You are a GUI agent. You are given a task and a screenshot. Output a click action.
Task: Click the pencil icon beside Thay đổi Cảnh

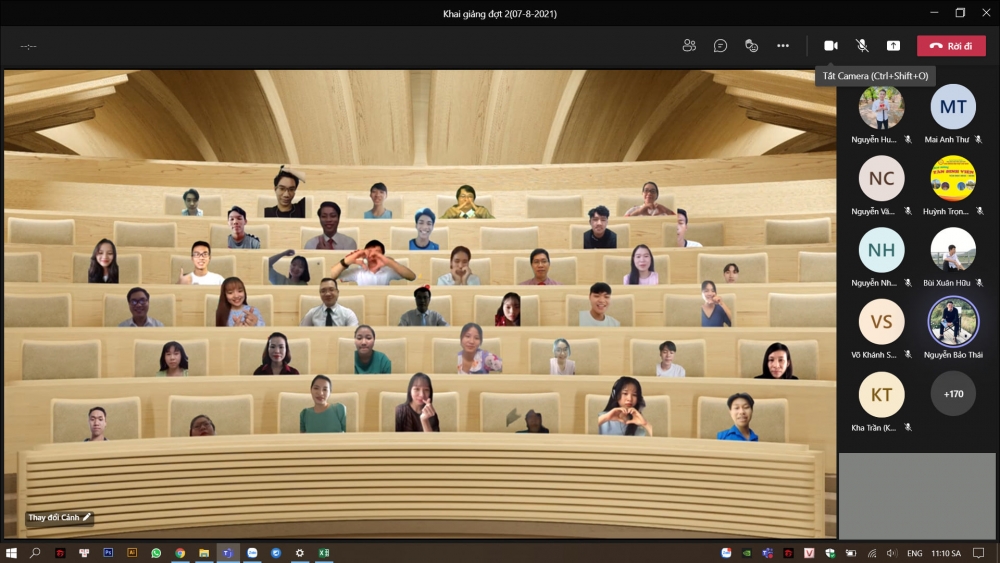coord(87,517)
